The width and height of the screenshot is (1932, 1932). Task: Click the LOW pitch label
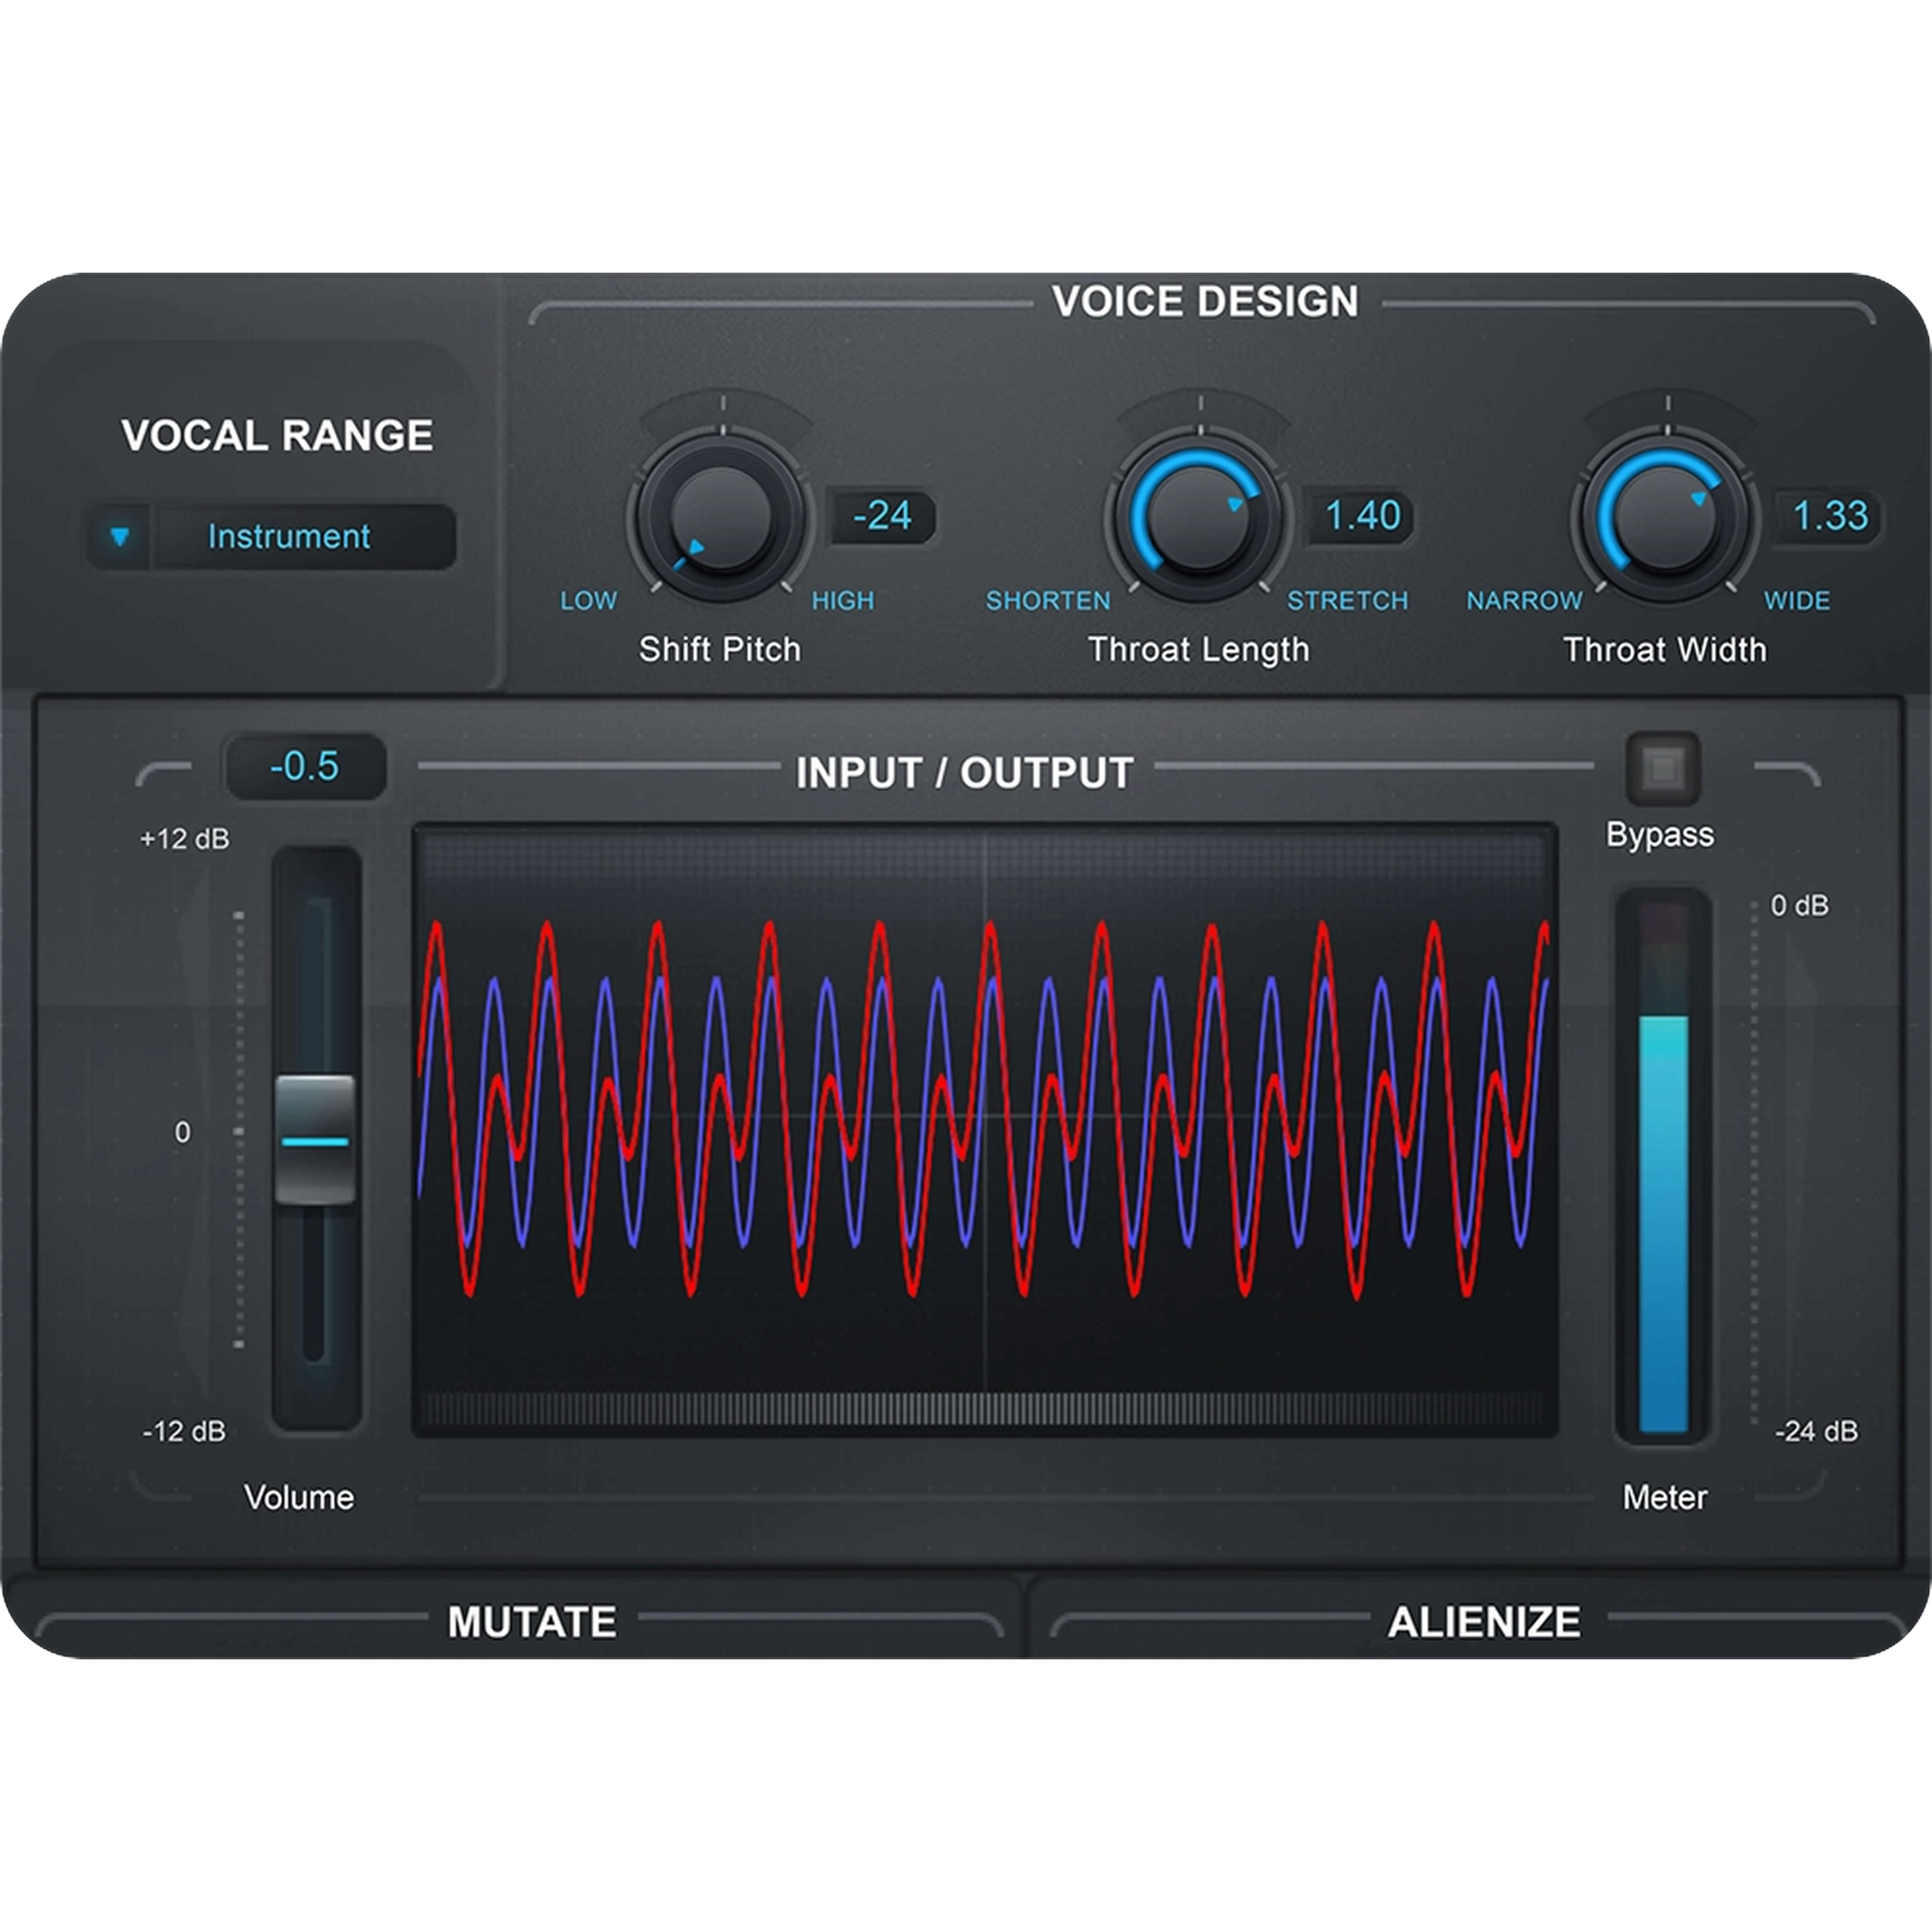click(588, 601)
